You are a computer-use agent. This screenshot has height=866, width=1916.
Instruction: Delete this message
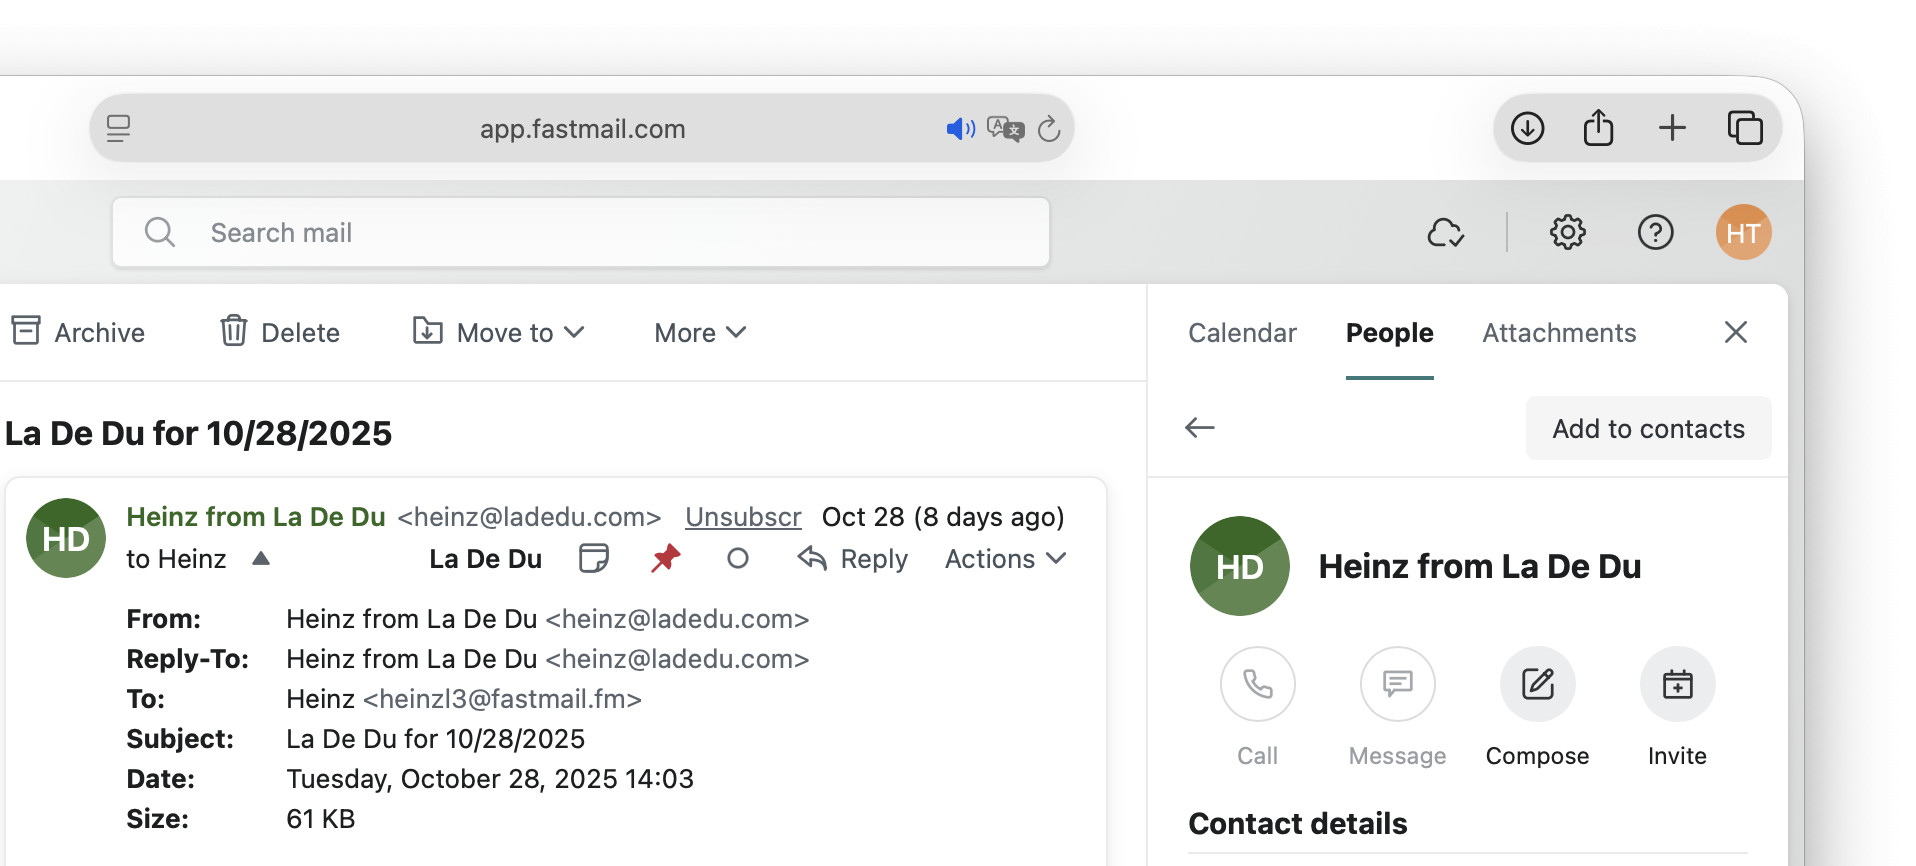pos(280,332)
